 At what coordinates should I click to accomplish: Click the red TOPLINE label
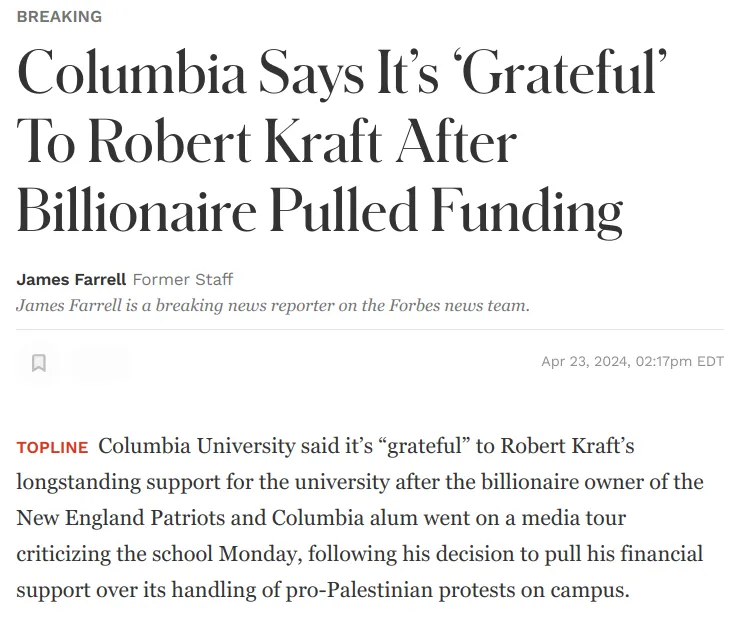coord(52,447)
